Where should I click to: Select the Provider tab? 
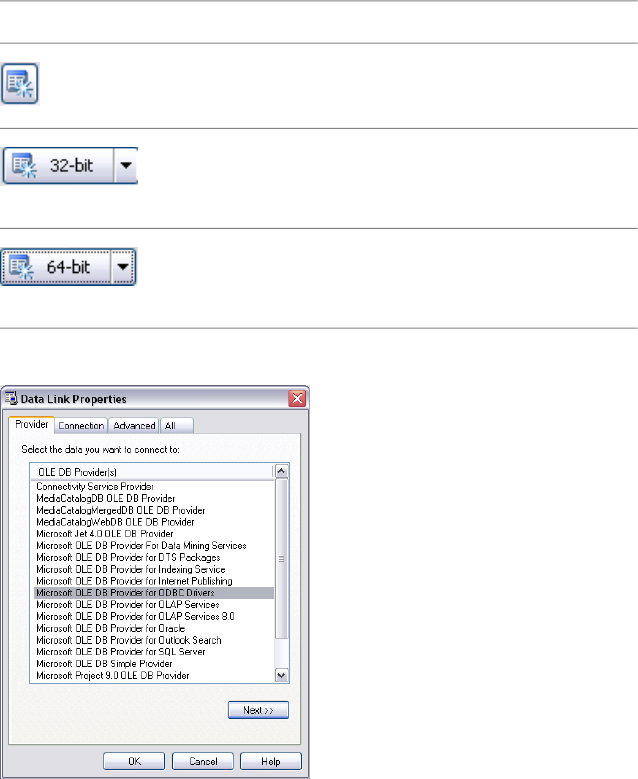tap(31, 424)
